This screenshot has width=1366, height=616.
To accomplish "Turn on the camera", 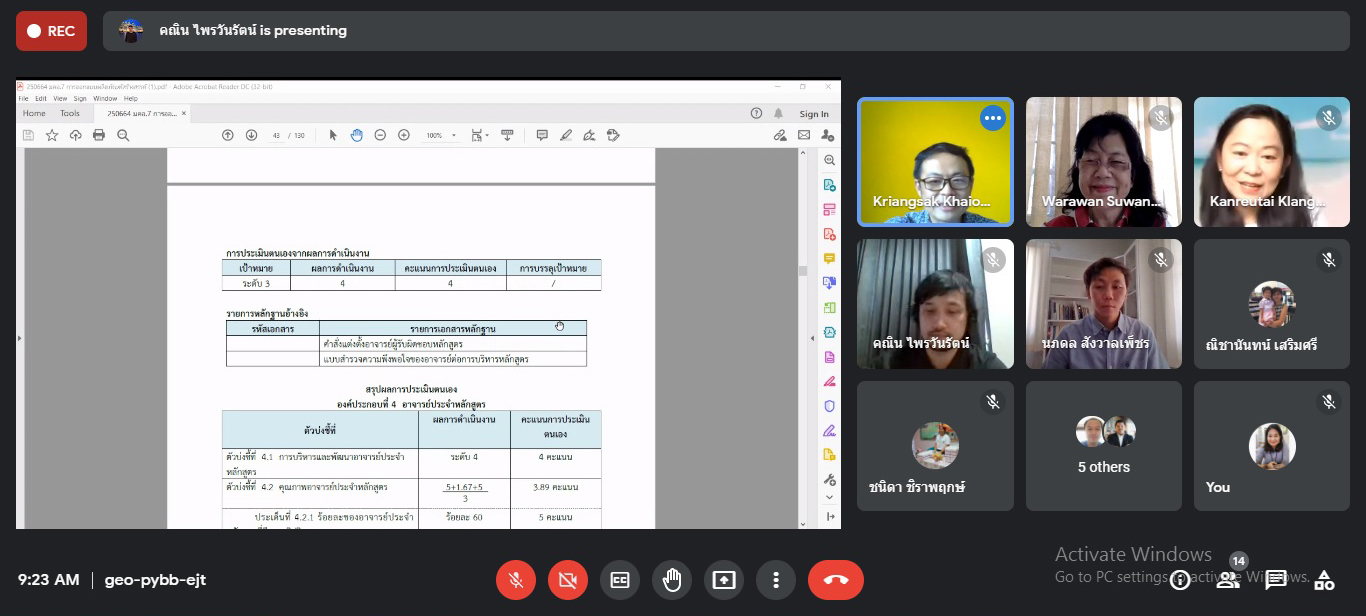I will coord(568,580).
